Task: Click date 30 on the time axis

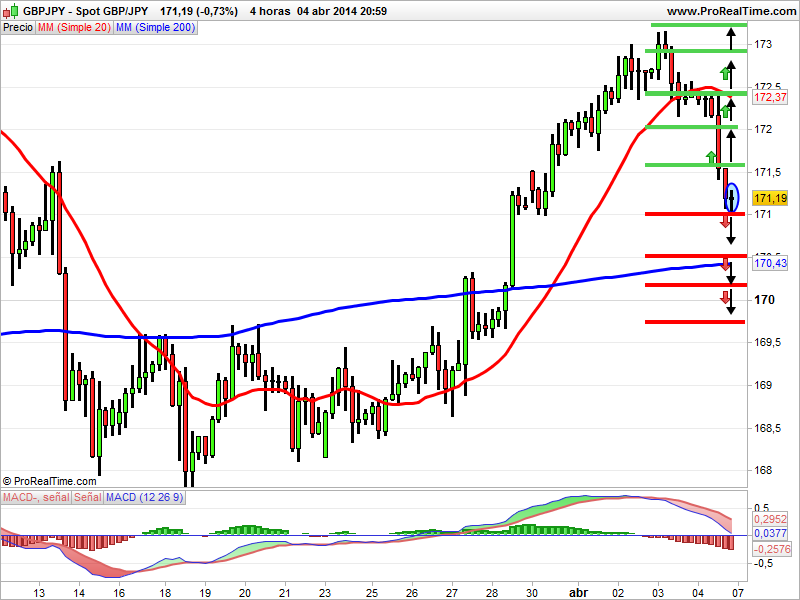Action: 532,593
